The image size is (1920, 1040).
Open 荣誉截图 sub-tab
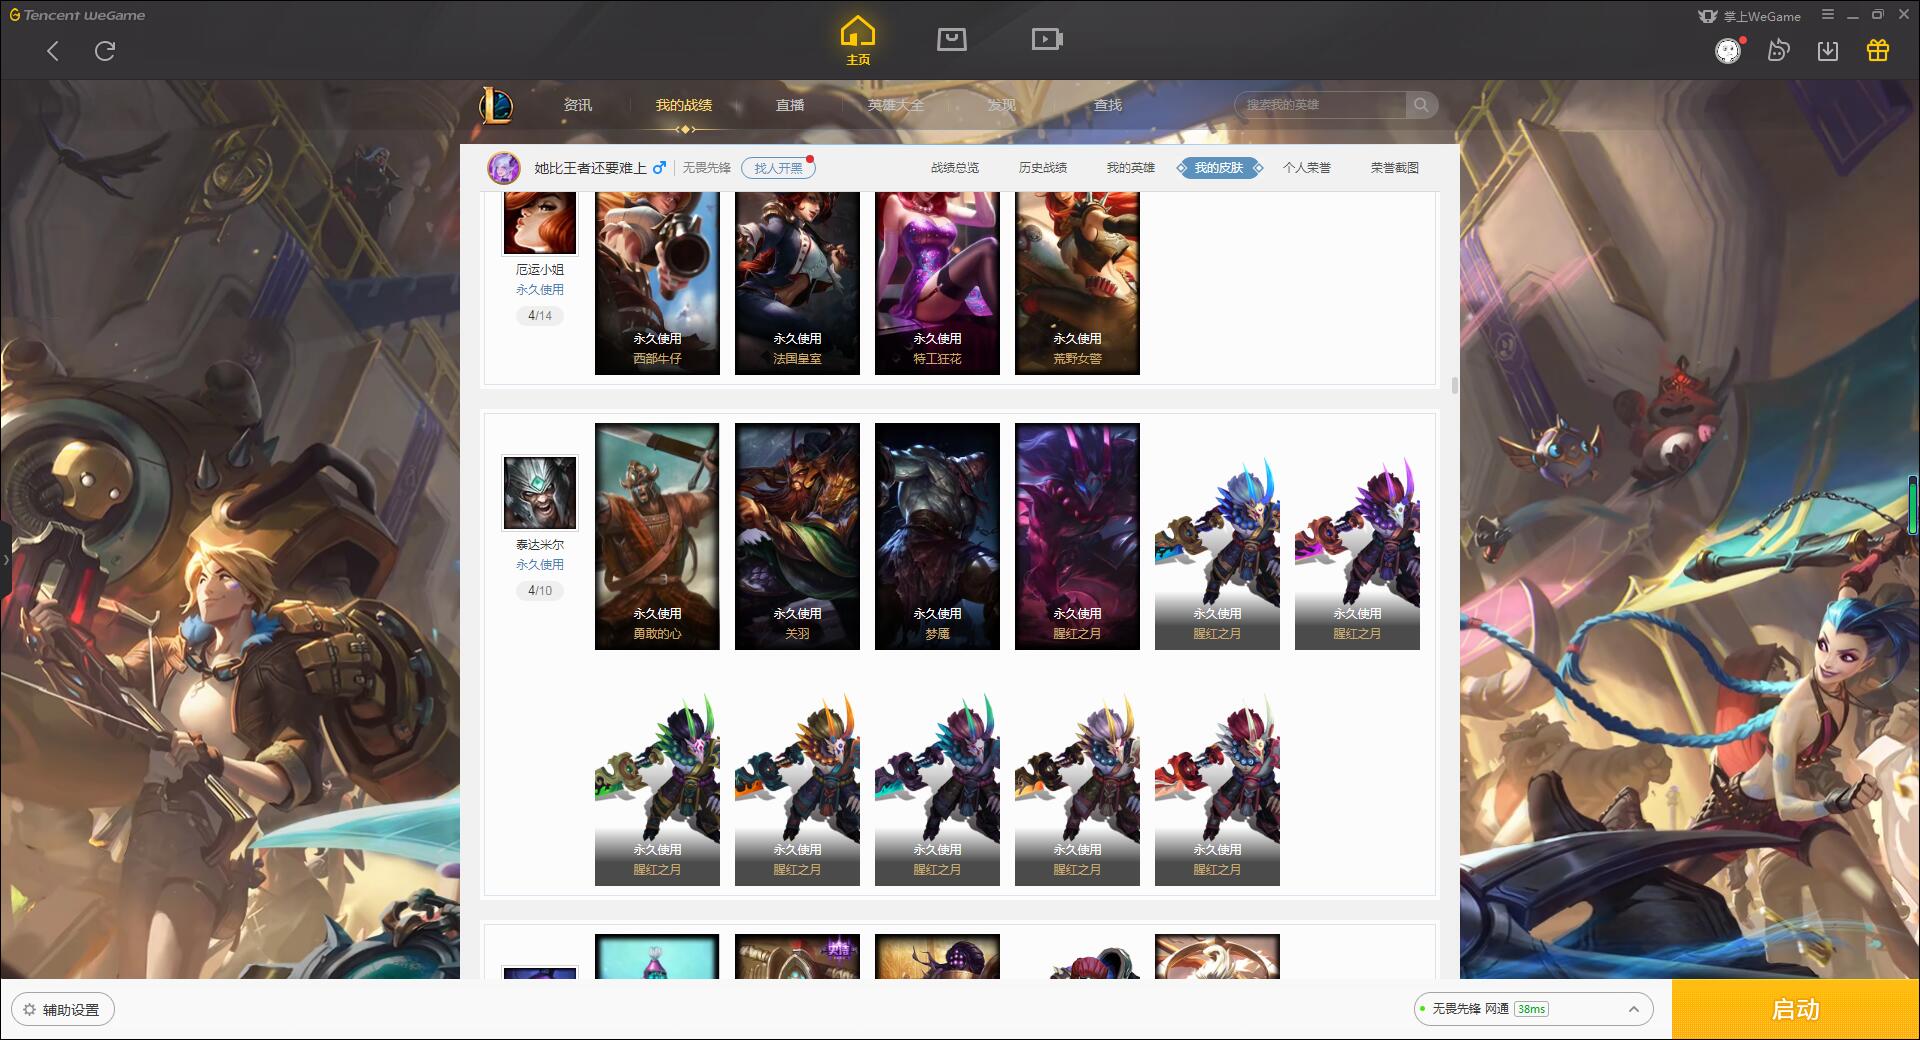coord(1395,168)
